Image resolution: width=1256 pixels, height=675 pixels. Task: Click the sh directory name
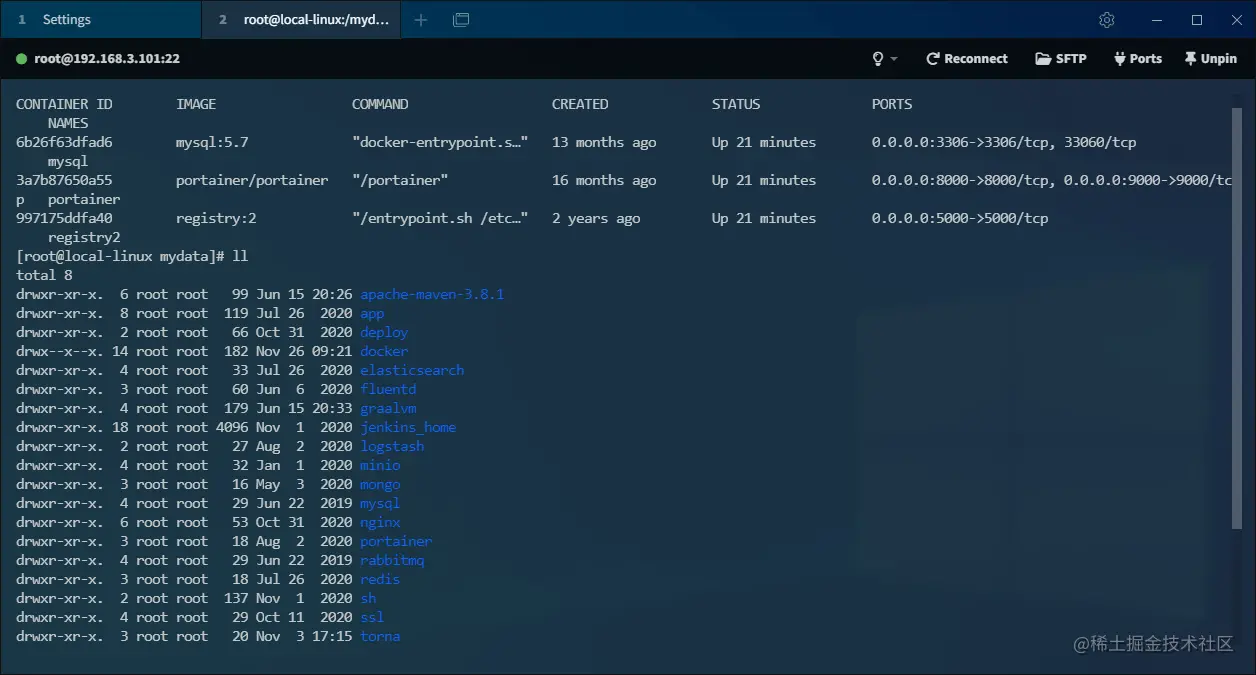368,598
